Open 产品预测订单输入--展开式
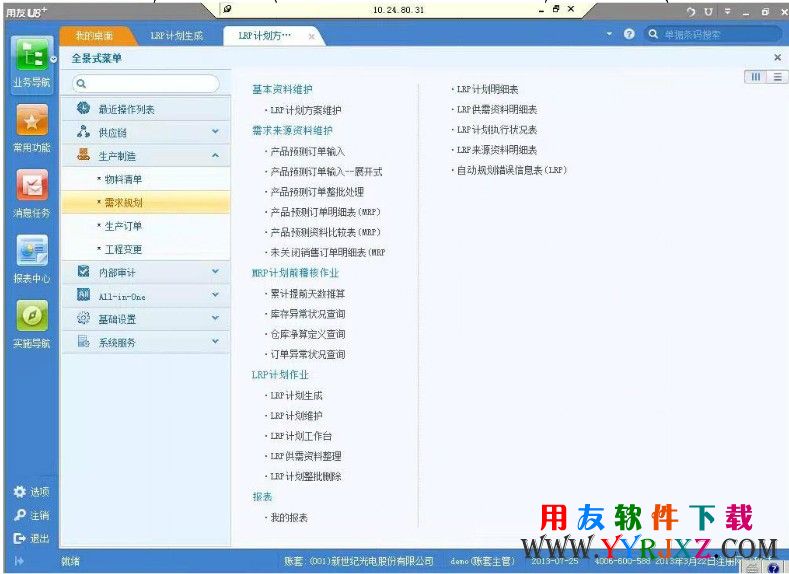Viewport: 789px width, 574px height. (327, 172)
